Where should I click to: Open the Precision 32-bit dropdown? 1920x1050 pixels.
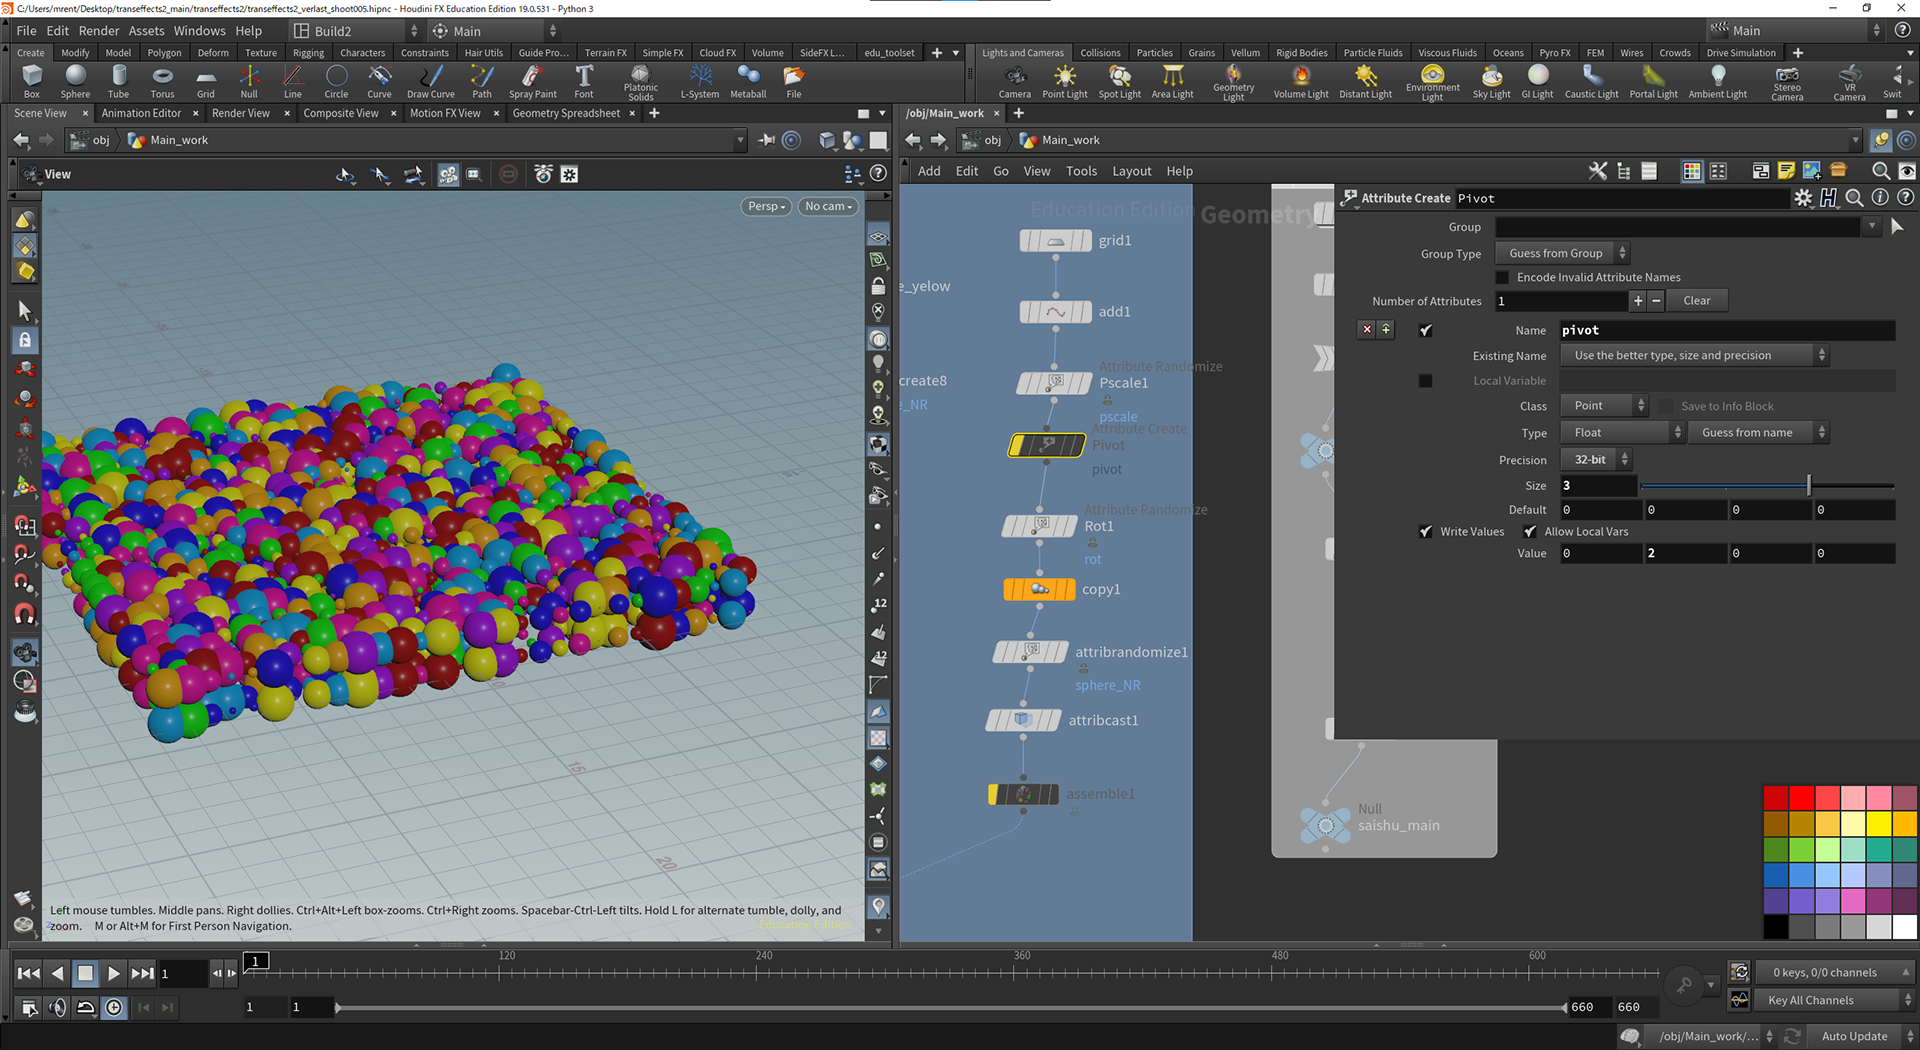1596,459
